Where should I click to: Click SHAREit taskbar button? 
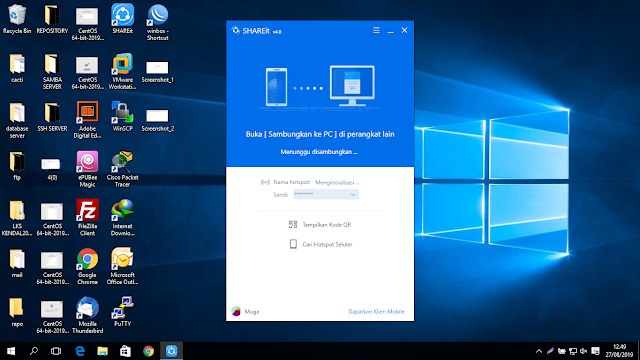coord(171,351)
